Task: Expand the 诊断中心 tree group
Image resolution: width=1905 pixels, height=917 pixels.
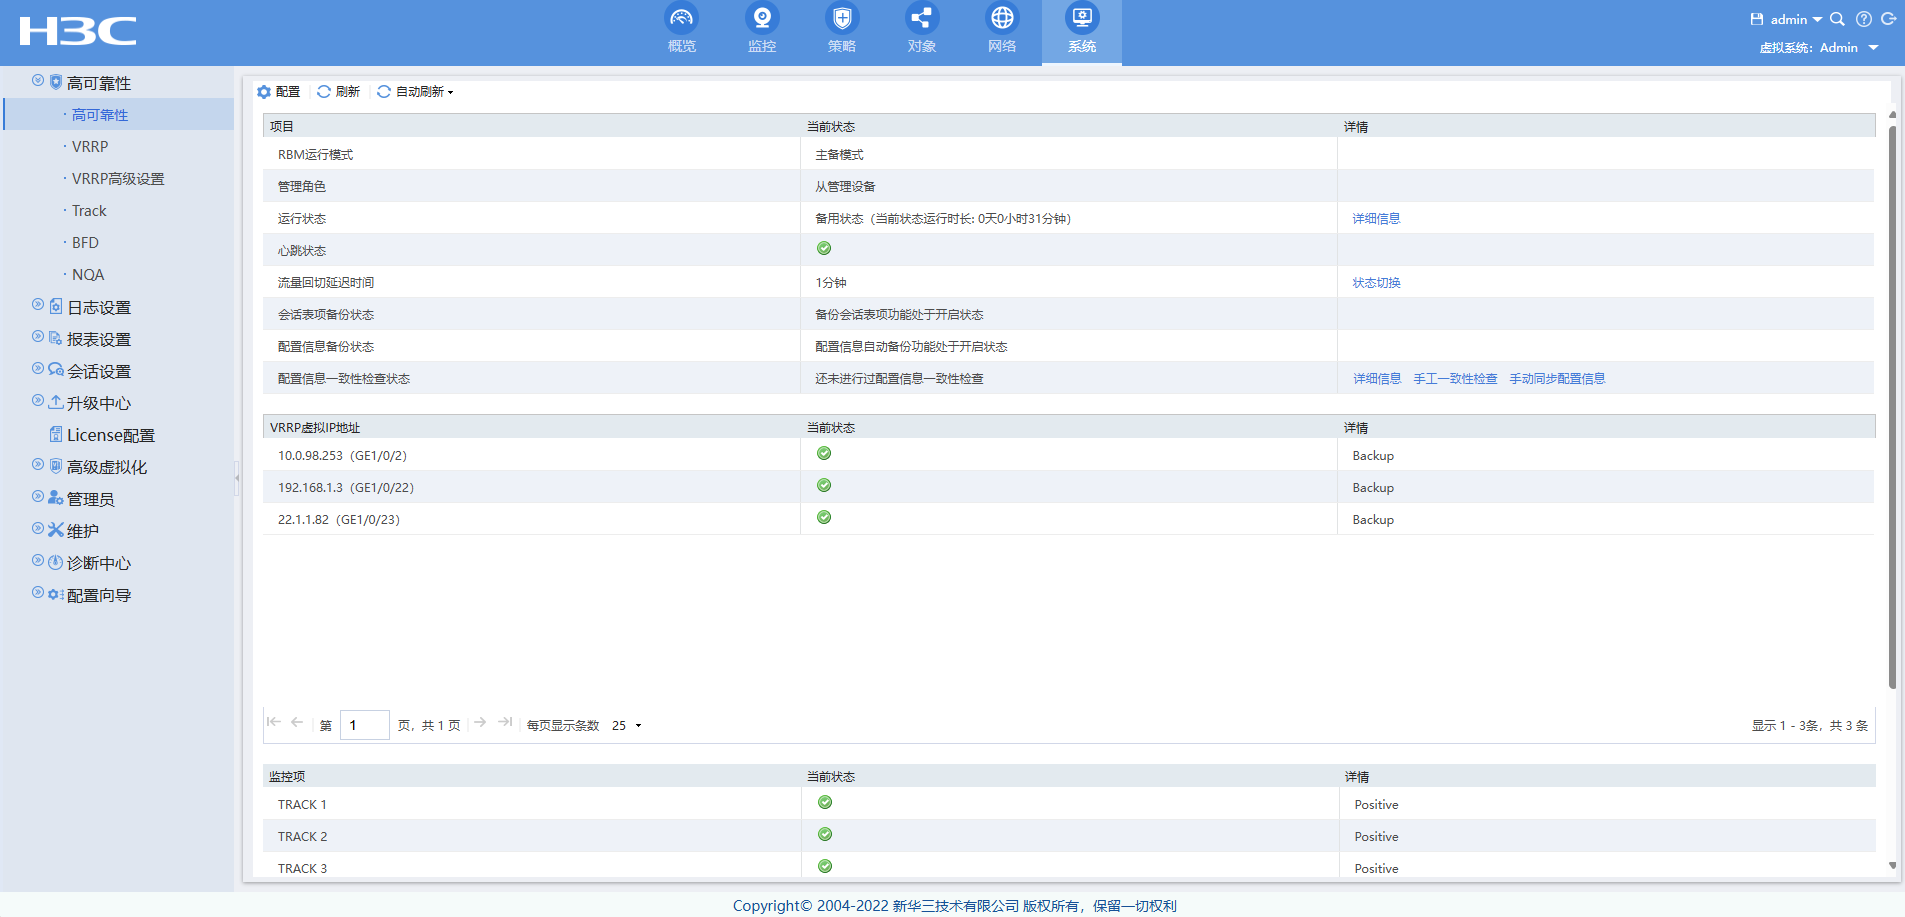Action: (38, 560)
